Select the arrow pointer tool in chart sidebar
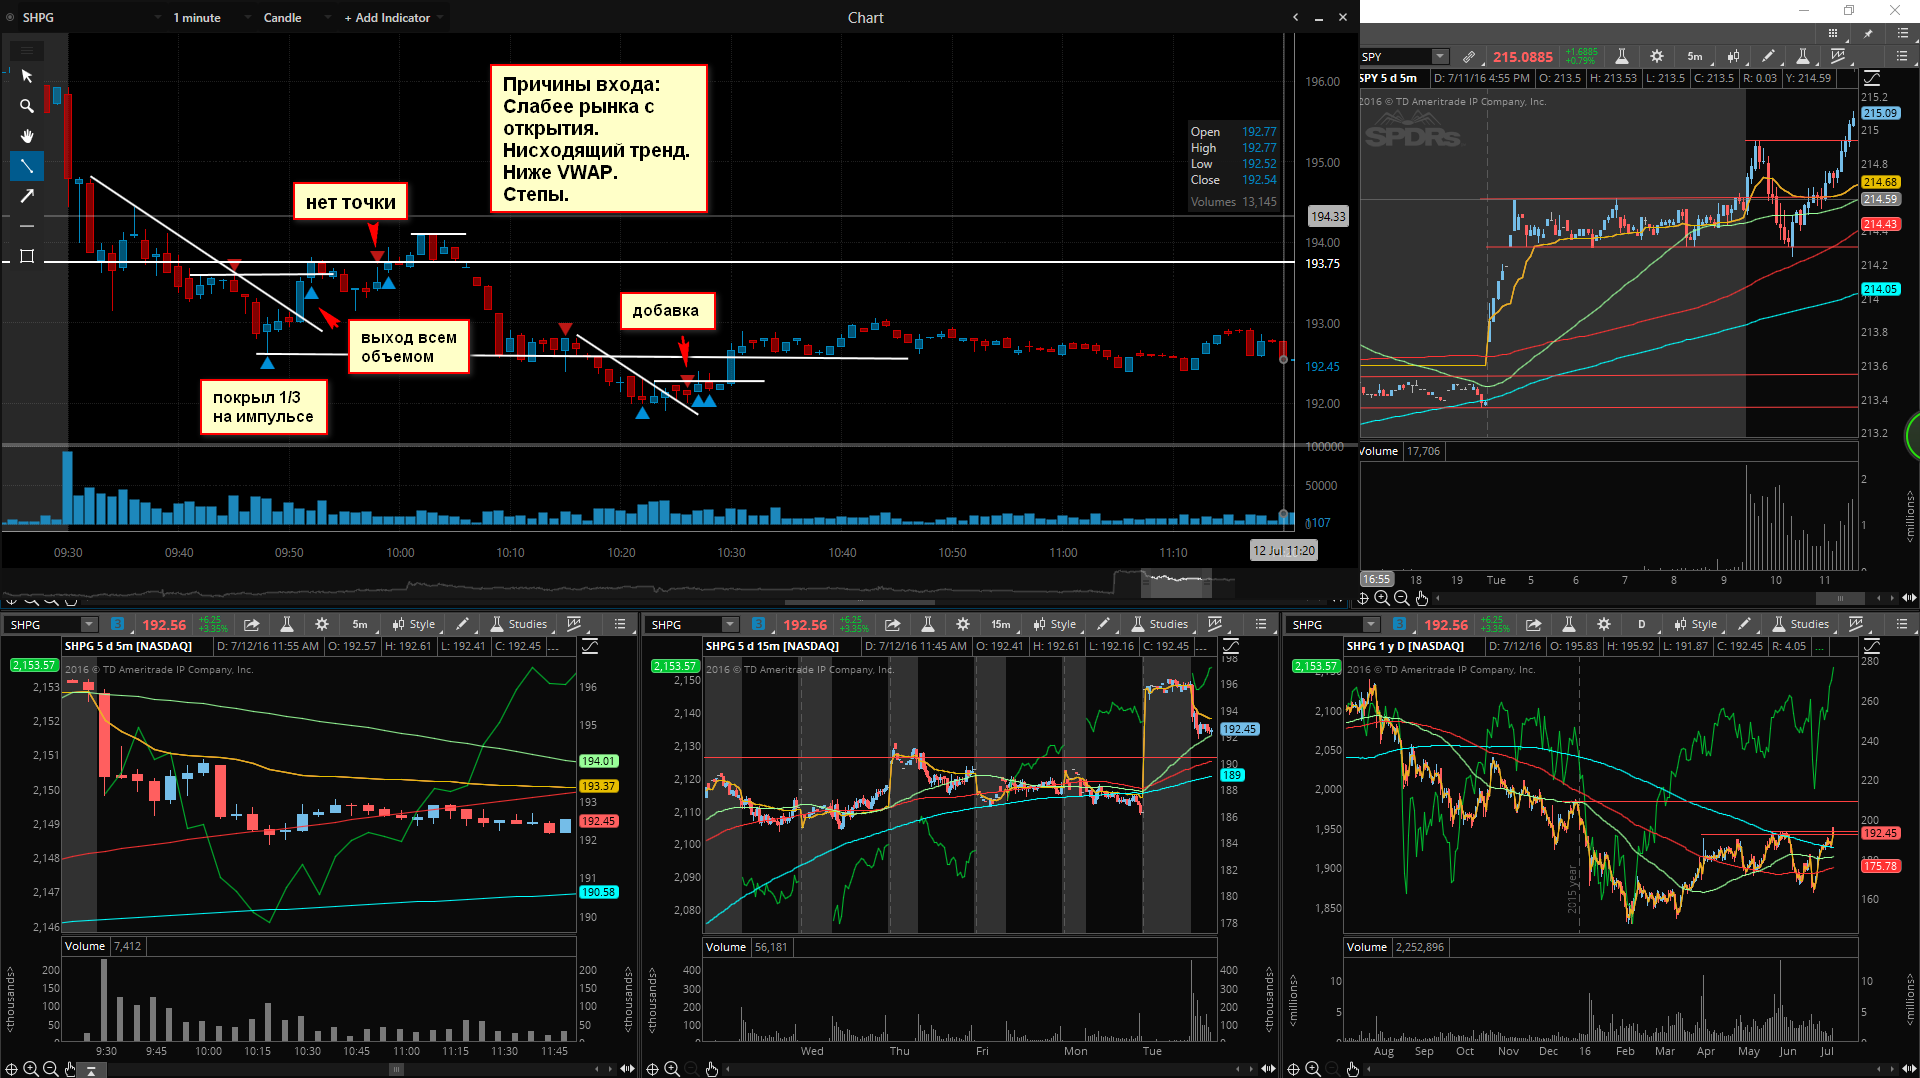The width and height of the screenshot is (1920, 1078). (27, 76)
